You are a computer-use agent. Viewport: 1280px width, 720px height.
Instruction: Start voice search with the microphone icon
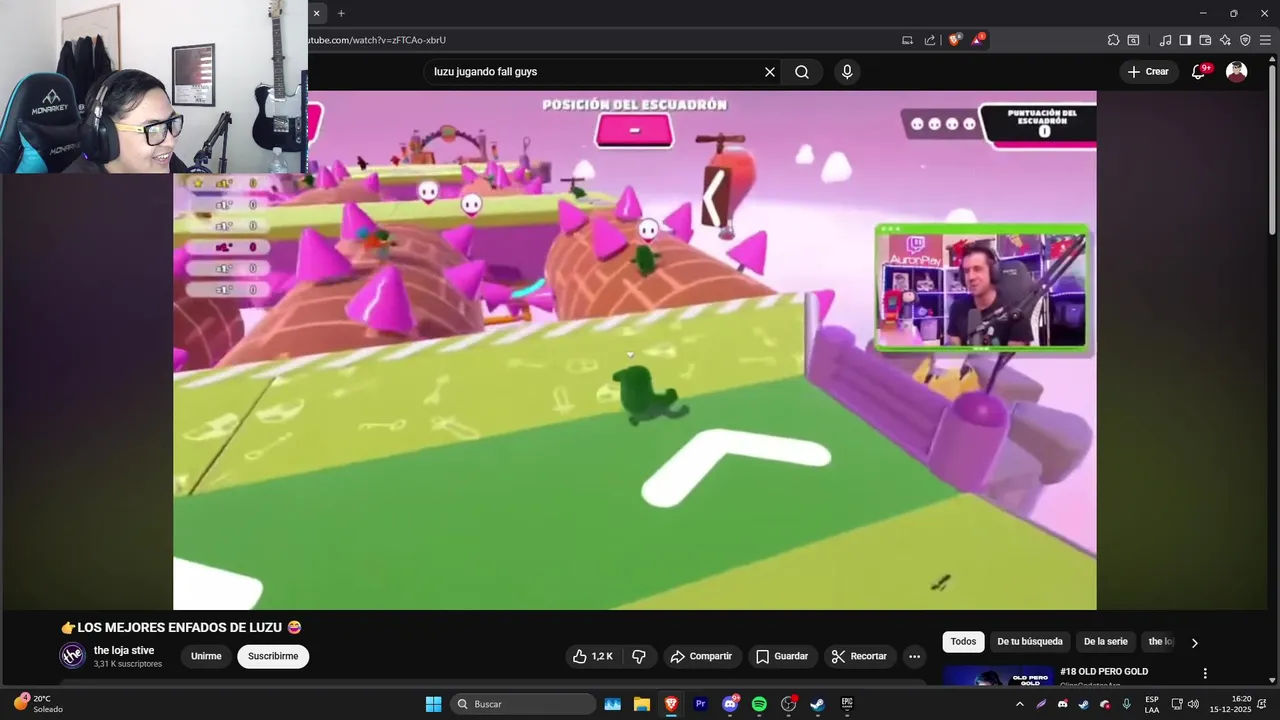[847, 72]
